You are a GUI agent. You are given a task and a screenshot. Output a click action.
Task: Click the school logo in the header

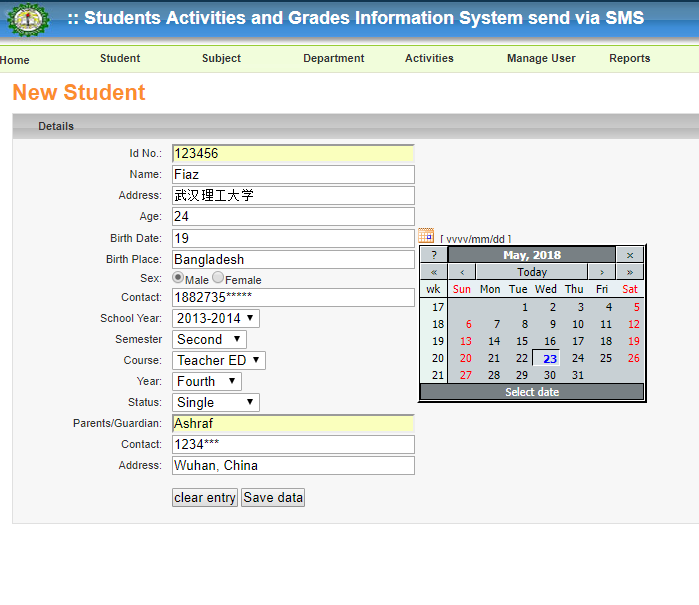pos(28,20)
